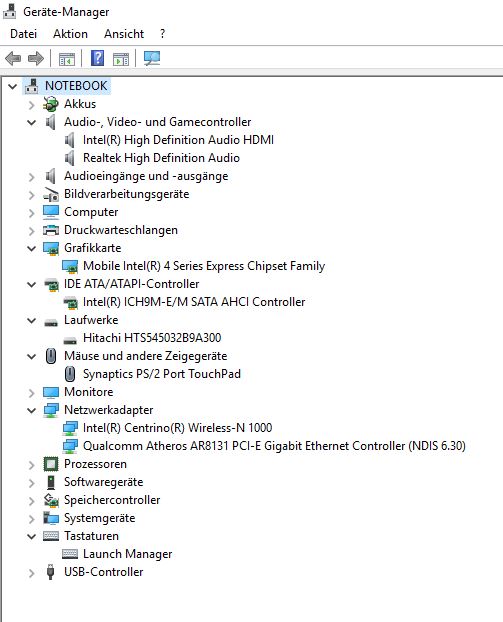Click the Forward arrow toolbar icon

pyautogui.click(x=36, y=59)
